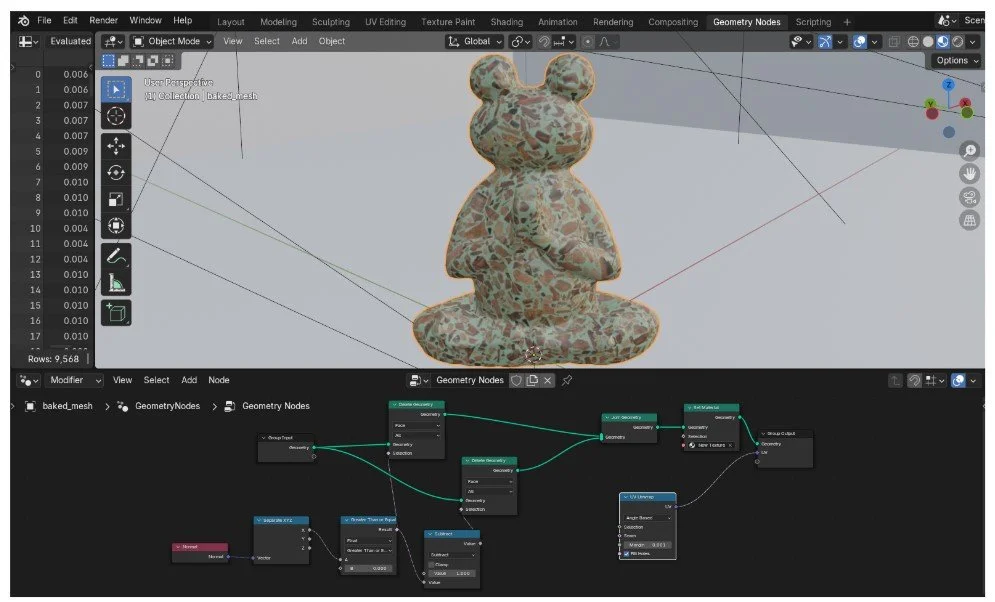This screenshot has width=995, height=602.
Task: Open the File menu
Action: point(44,21)
